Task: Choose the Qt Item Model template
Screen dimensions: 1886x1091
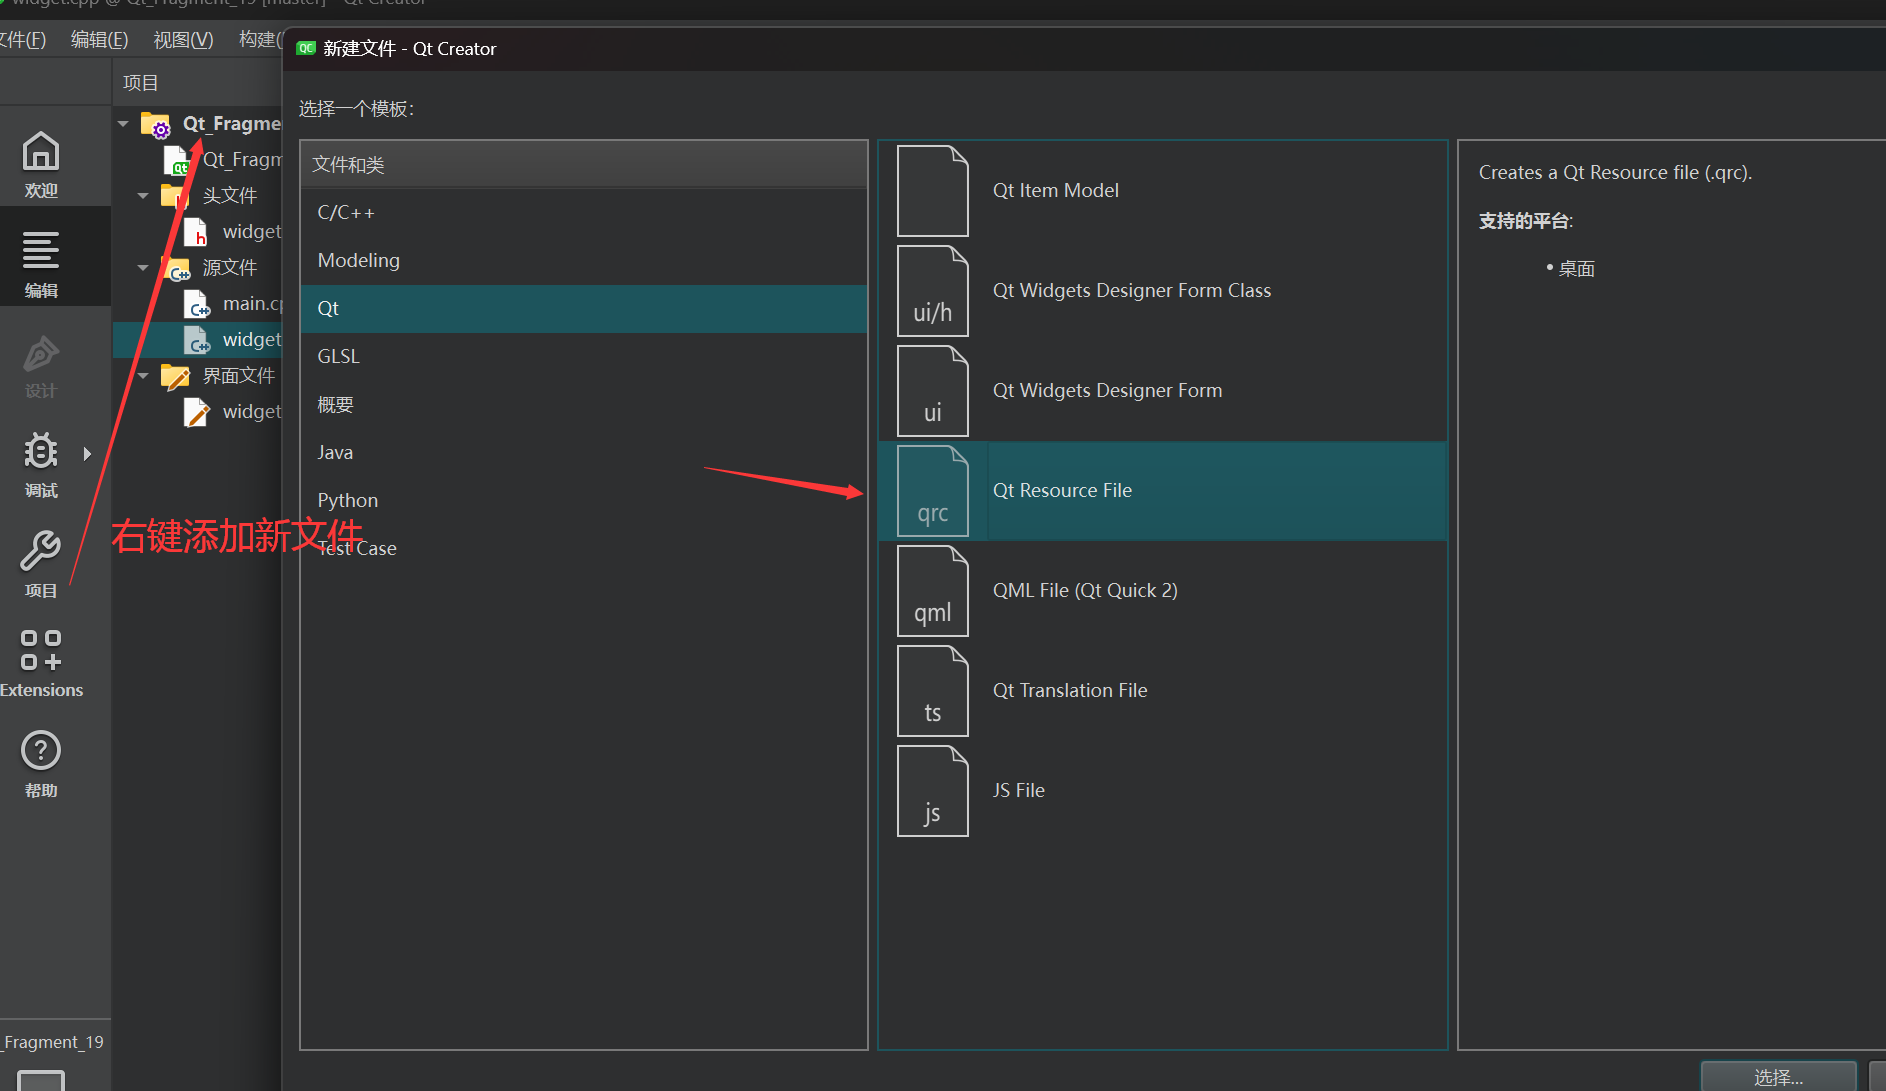Action: tap(1163, 191)
